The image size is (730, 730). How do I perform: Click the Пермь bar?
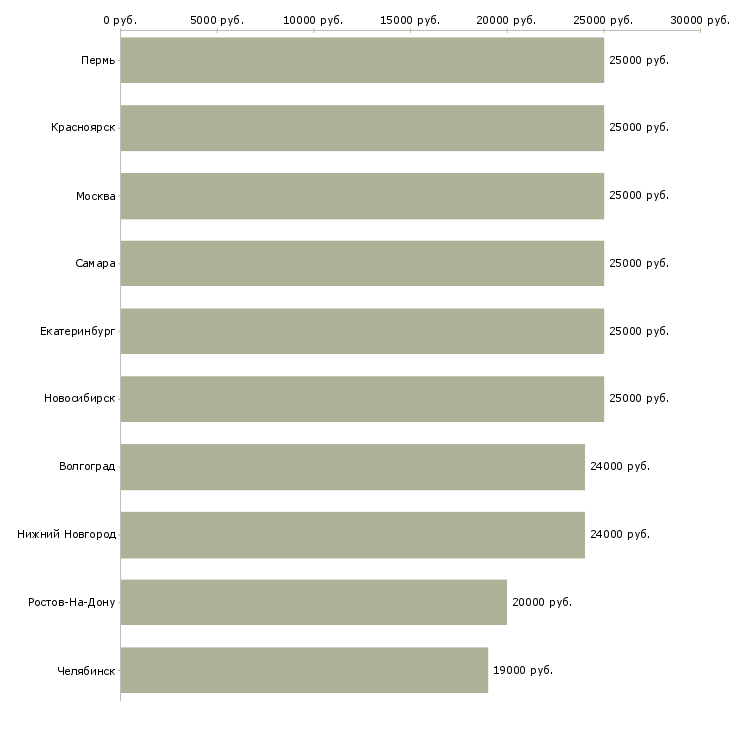pyautogui.click(x=362, y=60)
